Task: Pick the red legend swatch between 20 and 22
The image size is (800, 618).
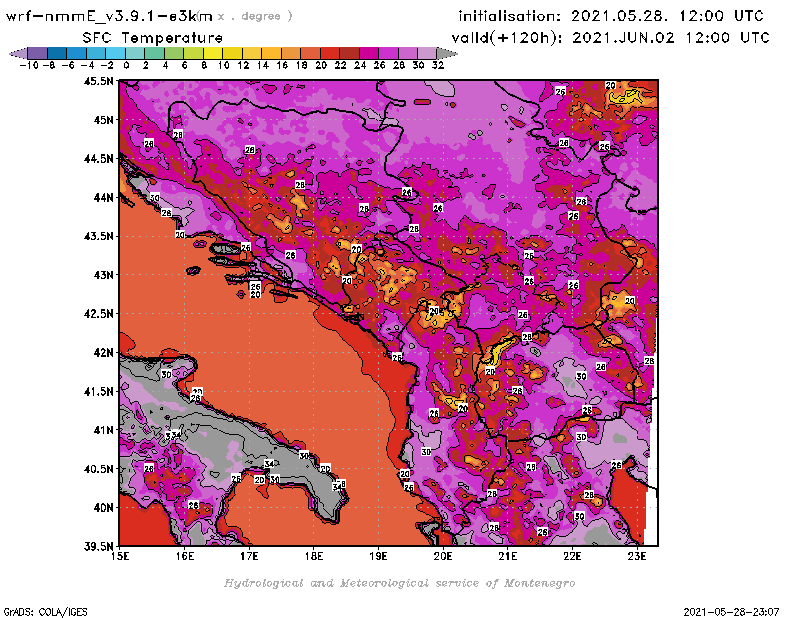Action: point(330,53)
